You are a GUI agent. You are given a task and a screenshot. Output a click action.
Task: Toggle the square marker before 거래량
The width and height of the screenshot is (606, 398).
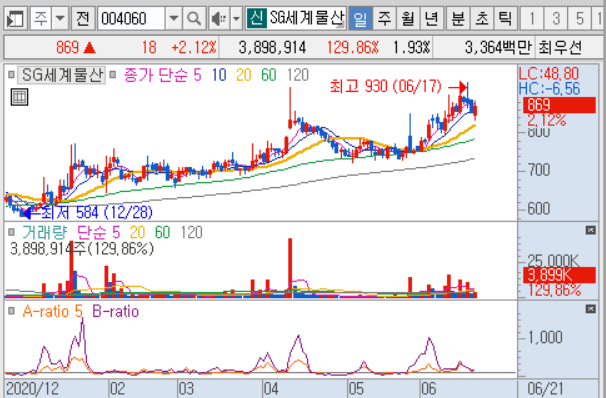pos(11,232)
